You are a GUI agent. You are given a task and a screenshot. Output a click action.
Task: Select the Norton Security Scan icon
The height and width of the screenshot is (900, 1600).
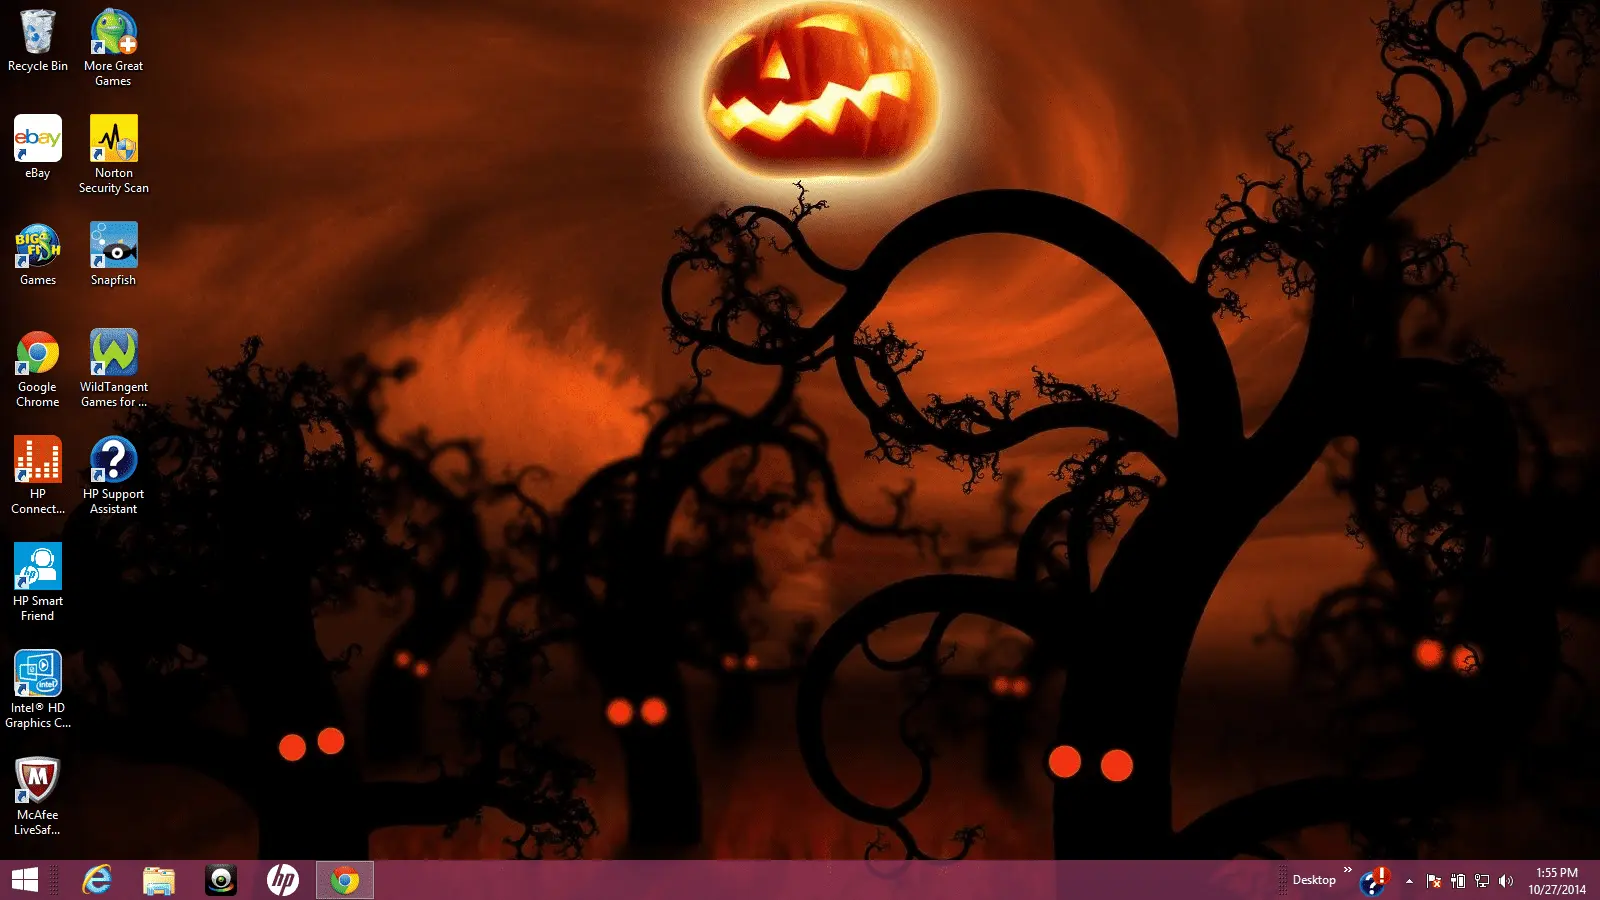pyautogui.click(x=113, y=154)
